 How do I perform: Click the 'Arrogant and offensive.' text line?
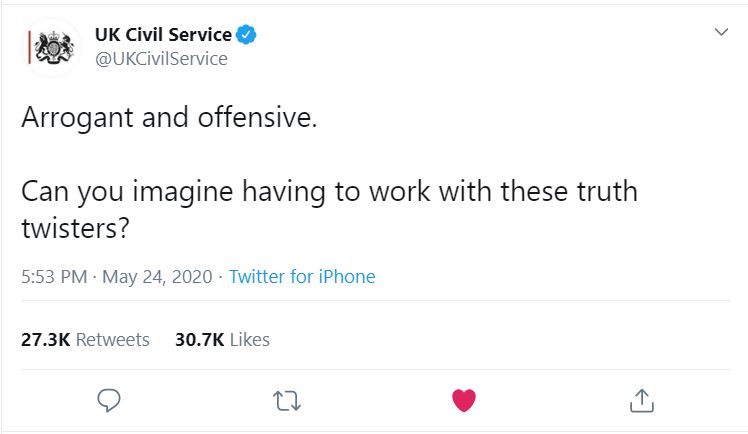tap(169, 117)
